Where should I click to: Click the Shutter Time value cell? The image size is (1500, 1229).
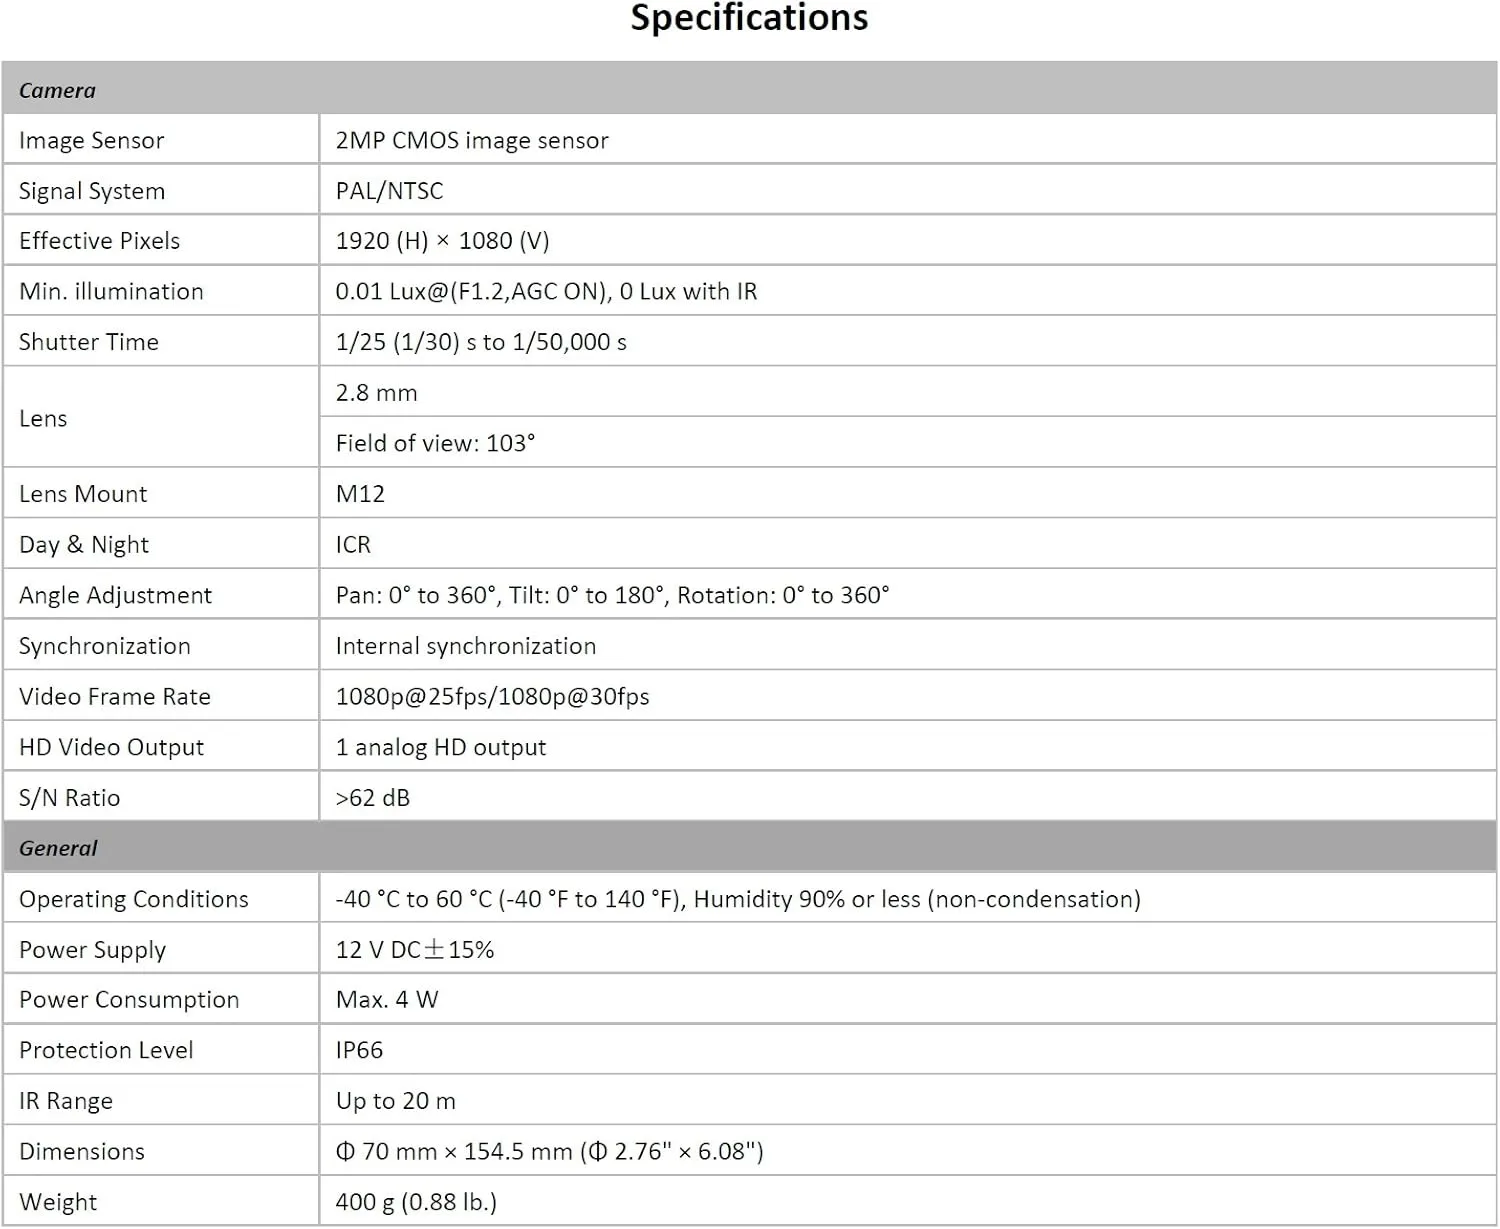(x=908, y=341)
